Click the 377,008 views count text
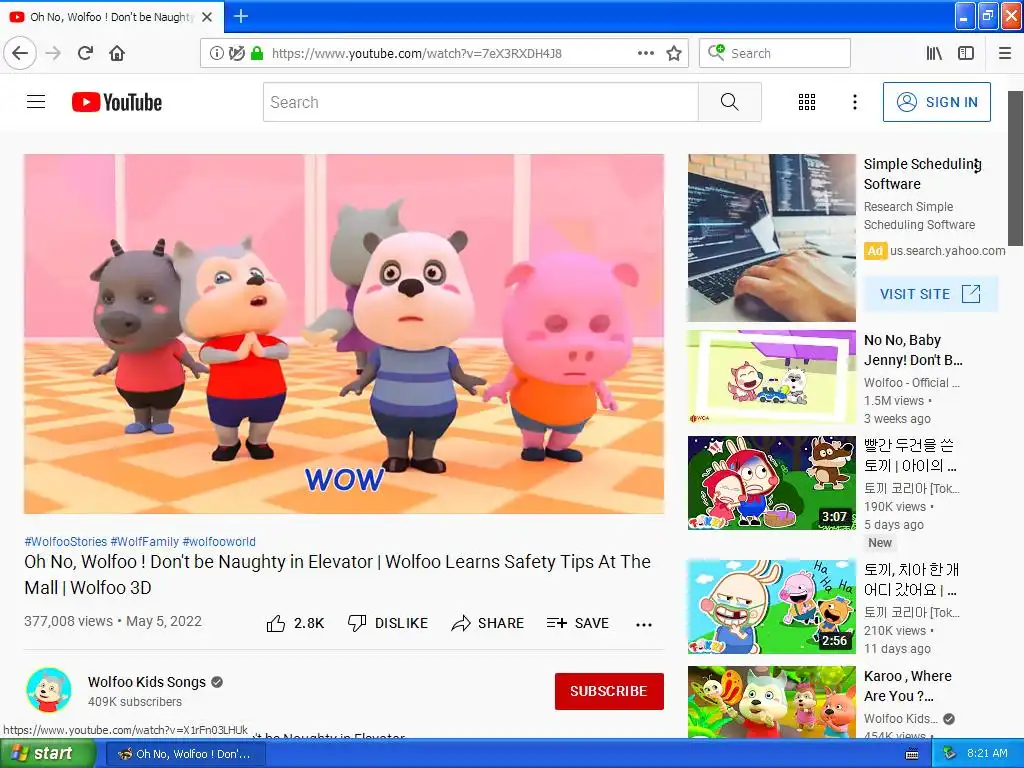Viewport: 1024px width, 768px height. (68, 621)
